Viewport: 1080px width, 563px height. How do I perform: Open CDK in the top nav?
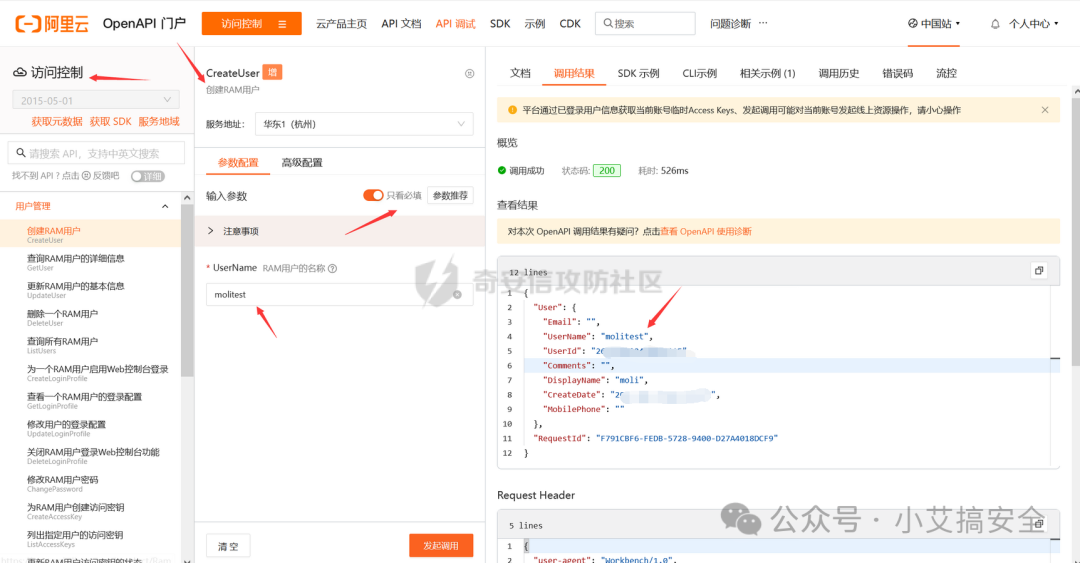pyautogui.click(x=570, y=23)
